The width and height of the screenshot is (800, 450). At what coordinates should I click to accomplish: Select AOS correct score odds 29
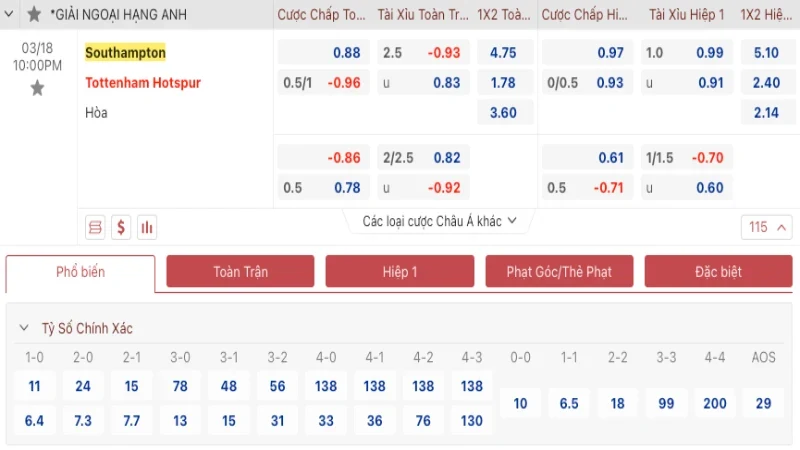[763, 404]
